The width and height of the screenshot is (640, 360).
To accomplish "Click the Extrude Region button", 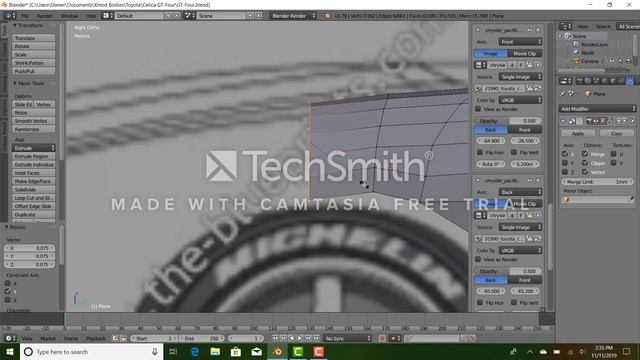I will (34, 156).
